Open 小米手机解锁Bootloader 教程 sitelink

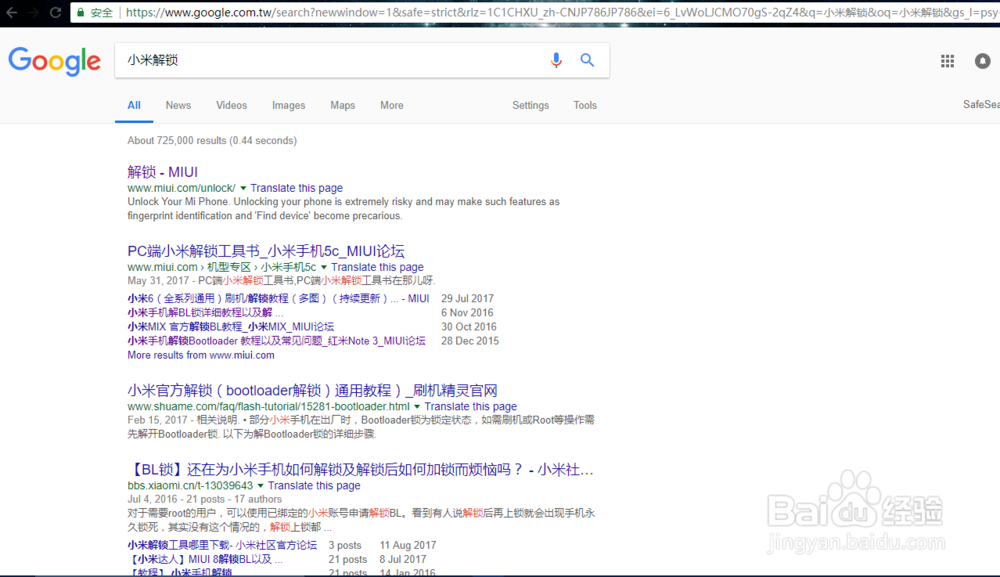(x=276, y=340)
